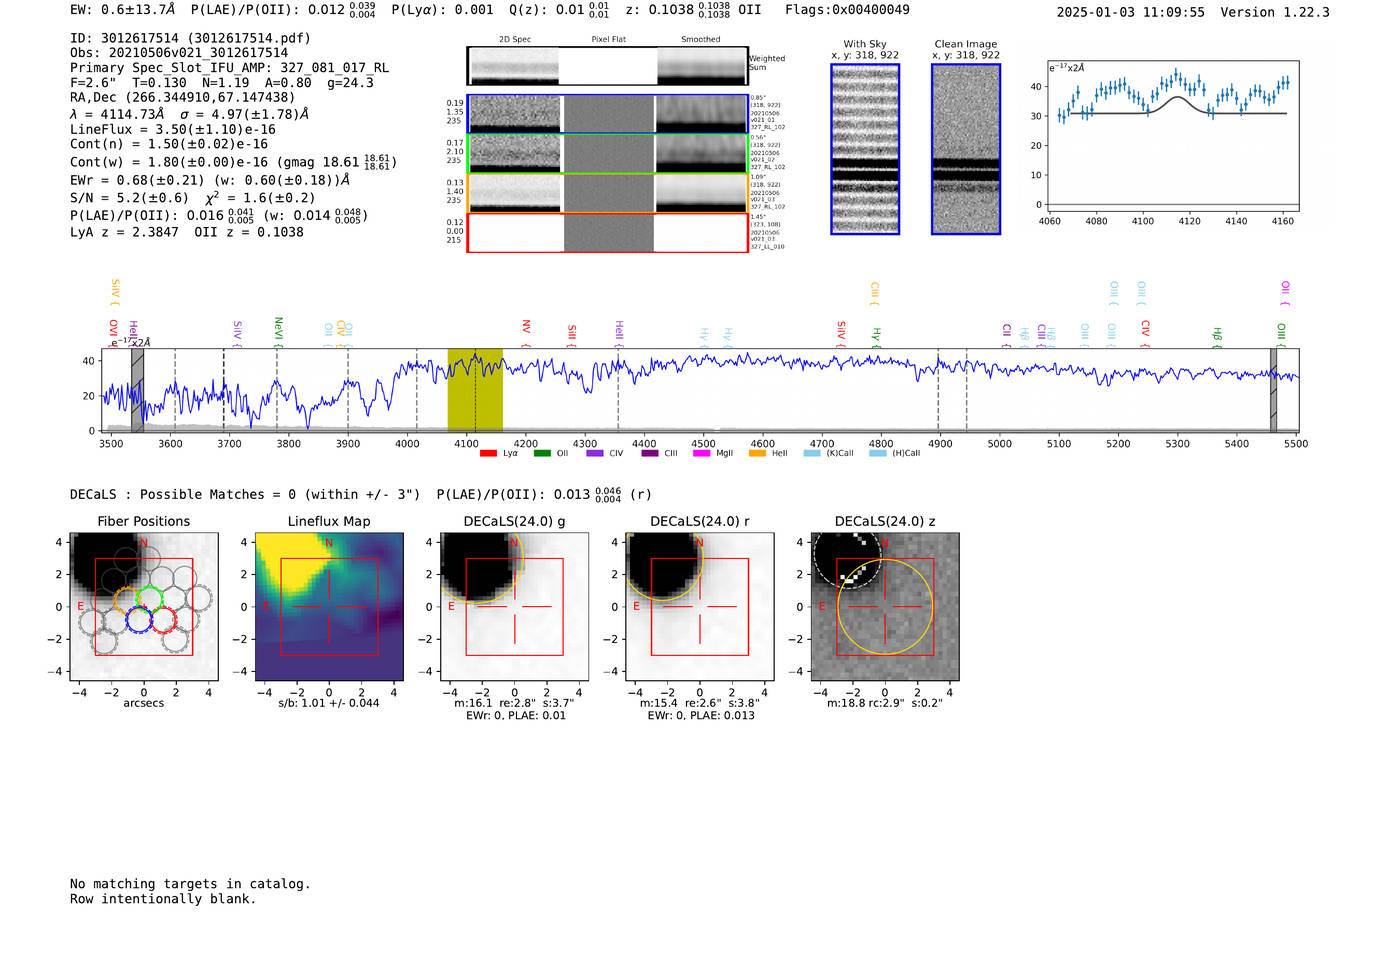Open the DECaLS(24.0) r cutout

click(700, 606)
